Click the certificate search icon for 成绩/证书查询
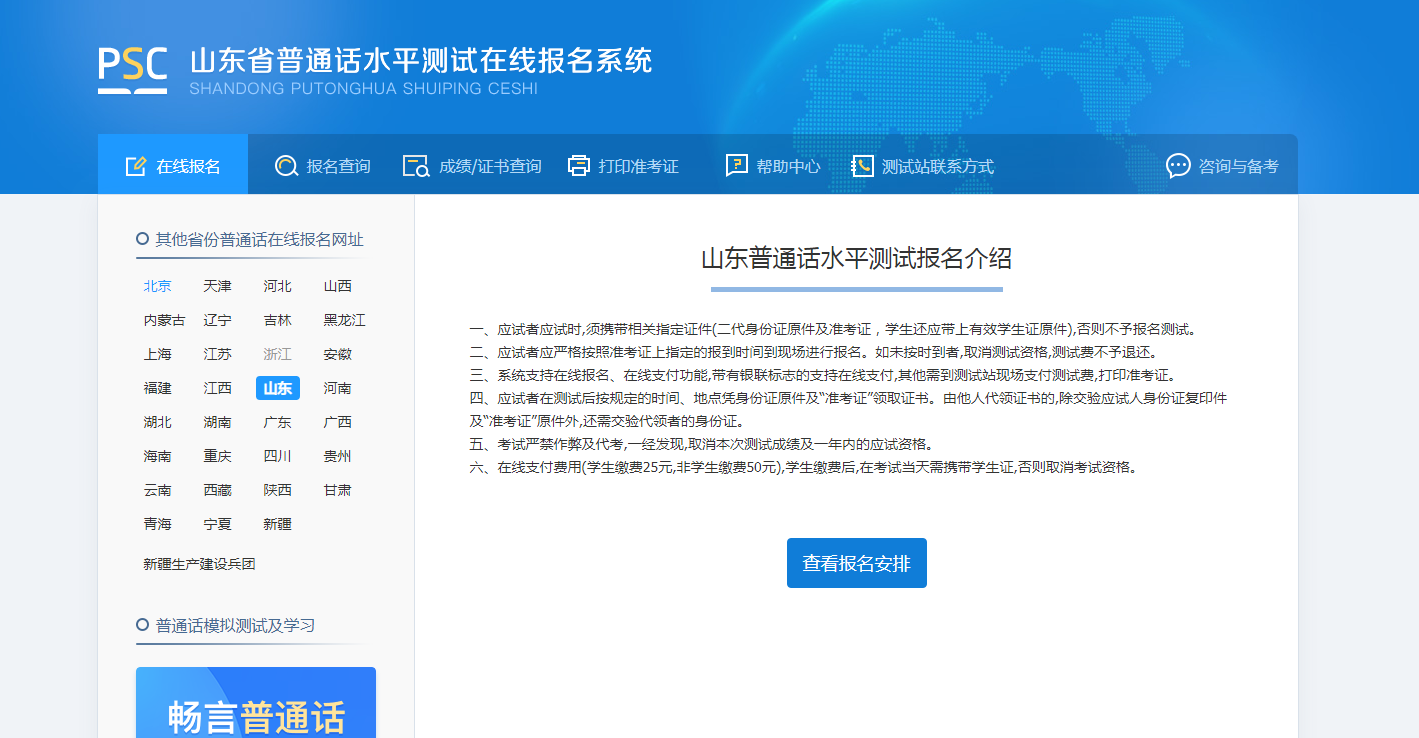This screenshot has width=1419, height=738. (415, 166)
